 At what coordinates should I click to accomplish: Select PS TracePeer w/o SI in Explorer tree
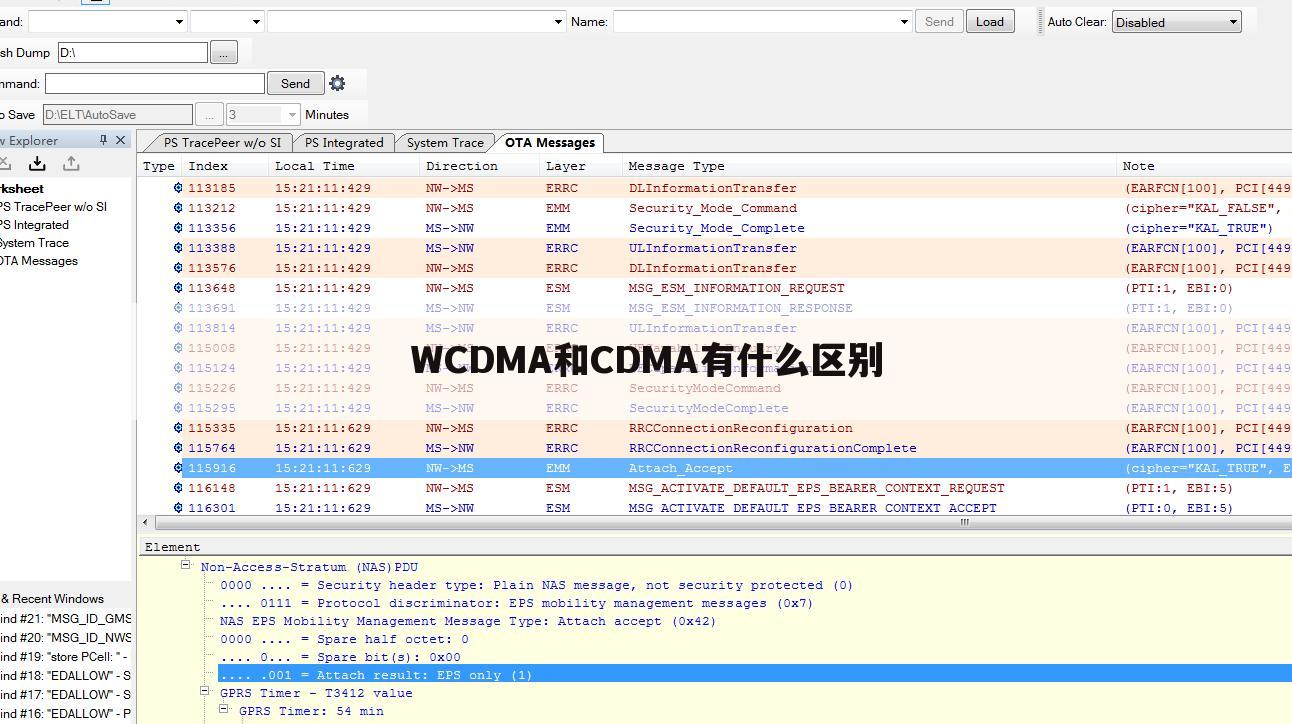[53, 207]
